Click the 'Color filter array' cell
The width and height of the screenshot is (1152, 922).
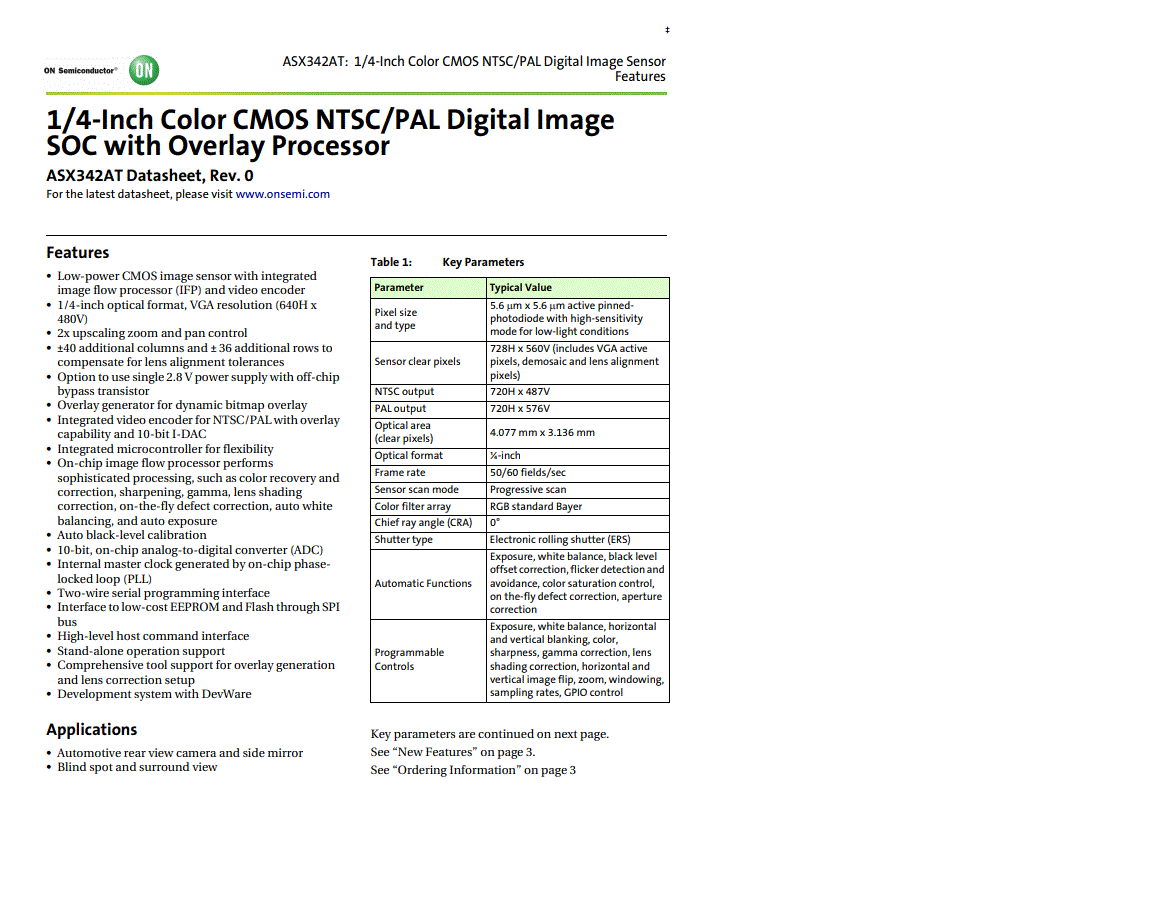click(x=428, y=506)
